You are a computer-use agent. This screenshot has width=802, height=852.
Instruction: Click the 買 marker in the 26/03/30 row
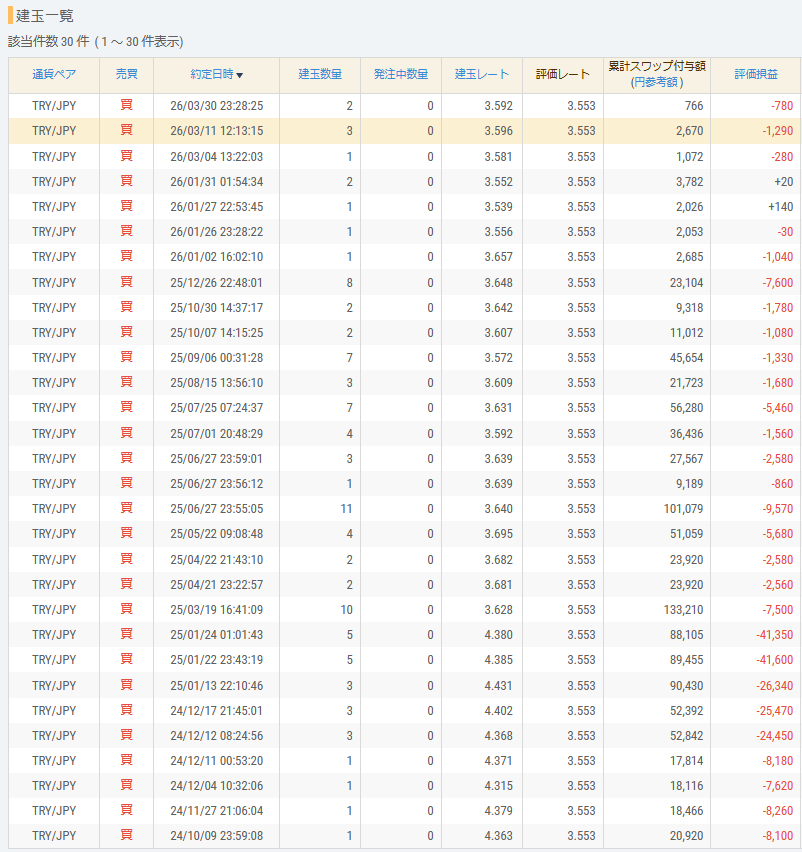coord(126,106)
